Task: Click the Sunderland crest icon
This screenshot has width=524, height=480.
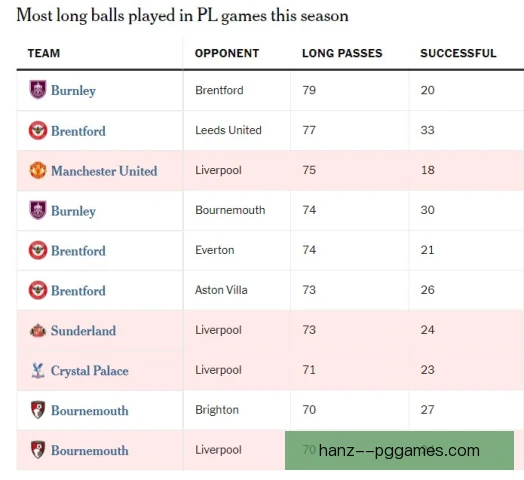Action: pyautogui.click(x=38, y=330)
